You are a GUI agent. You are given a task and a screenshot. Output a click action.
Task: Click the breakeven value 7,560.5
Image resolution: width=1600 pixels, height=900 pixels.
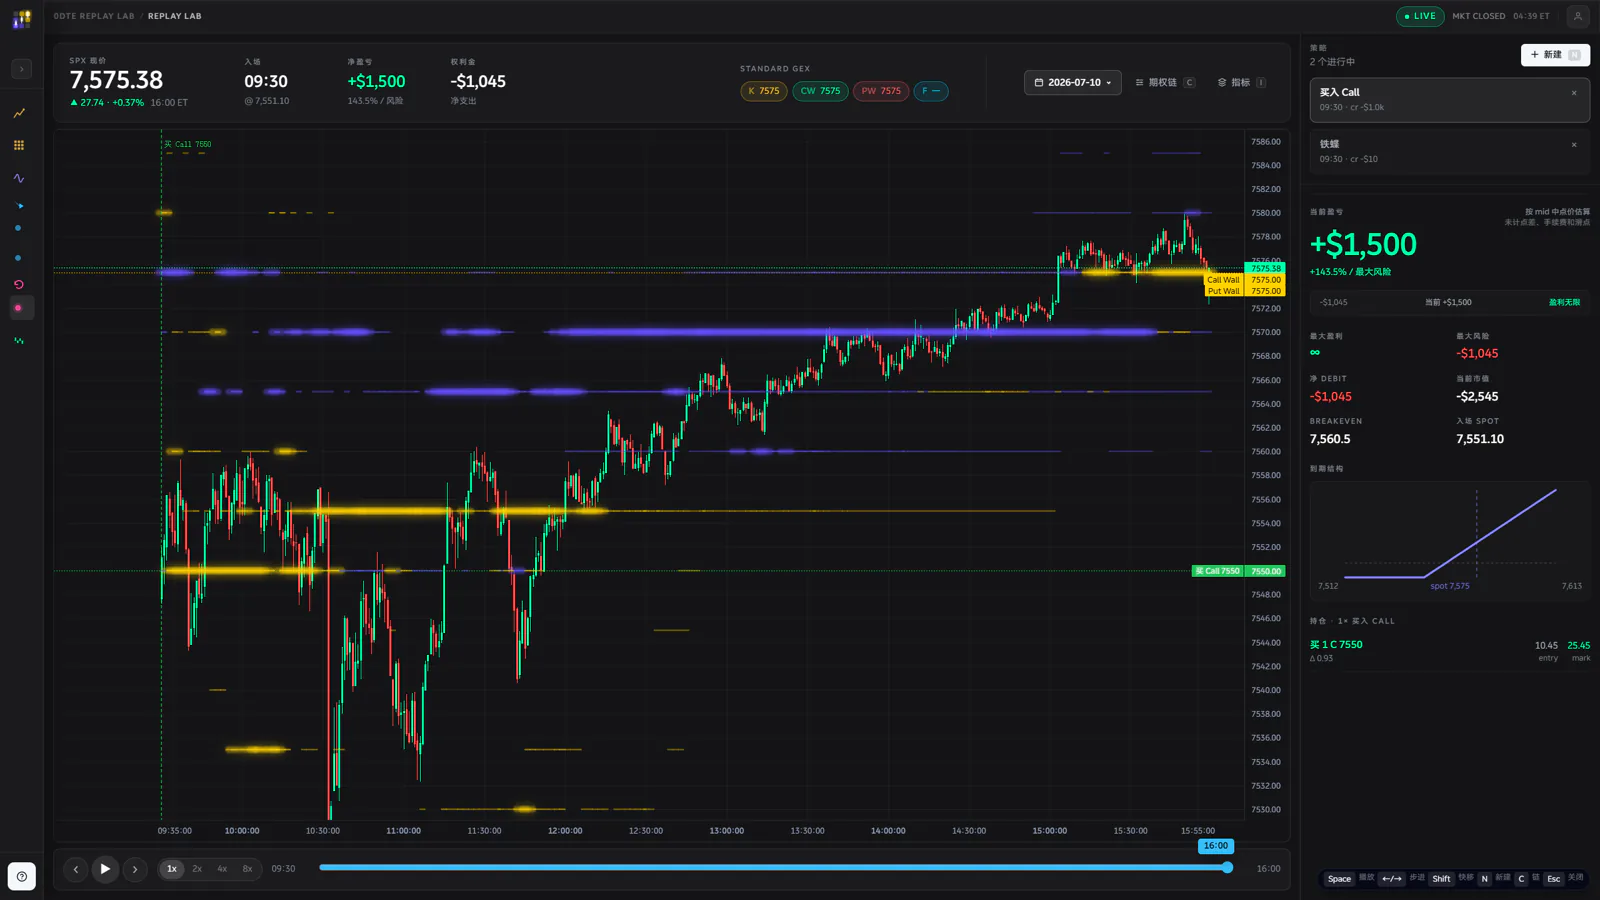tap(1330, 439)
